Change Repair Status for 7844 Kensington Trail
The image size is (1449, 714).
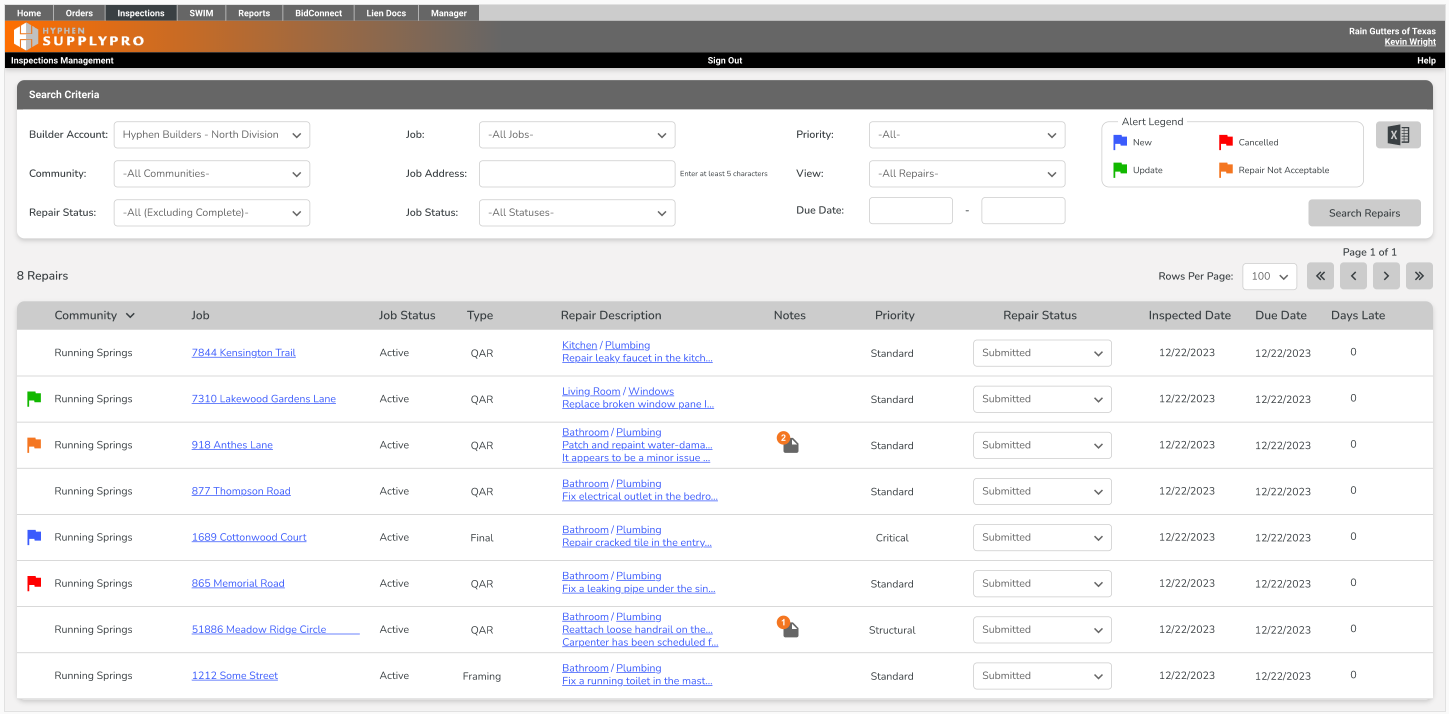click(1042, 352)
